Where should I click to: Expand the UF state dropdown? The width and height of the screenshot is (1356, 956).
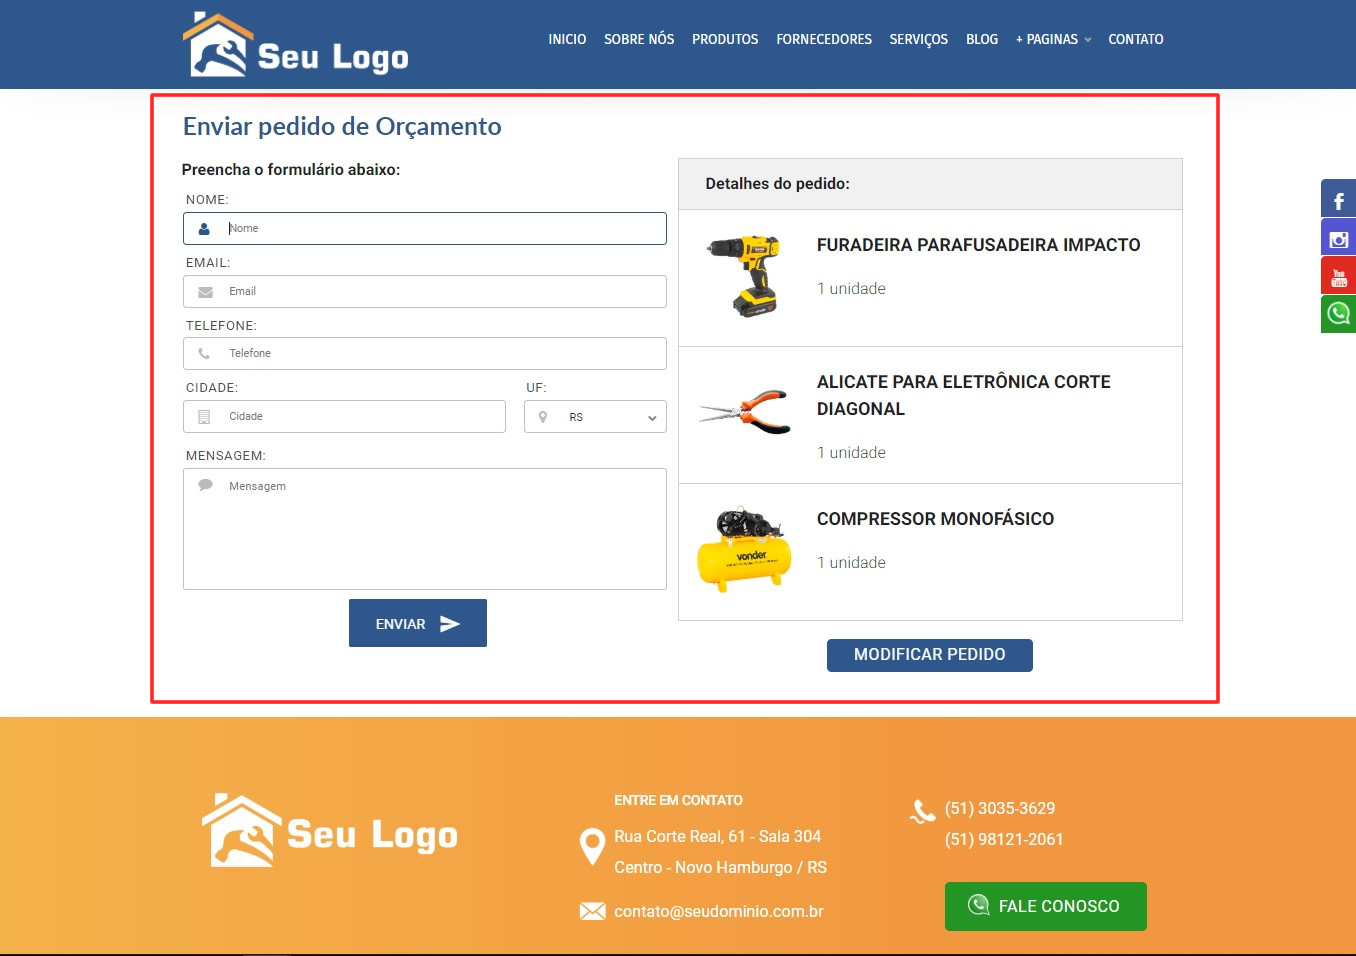pos(595,417)
